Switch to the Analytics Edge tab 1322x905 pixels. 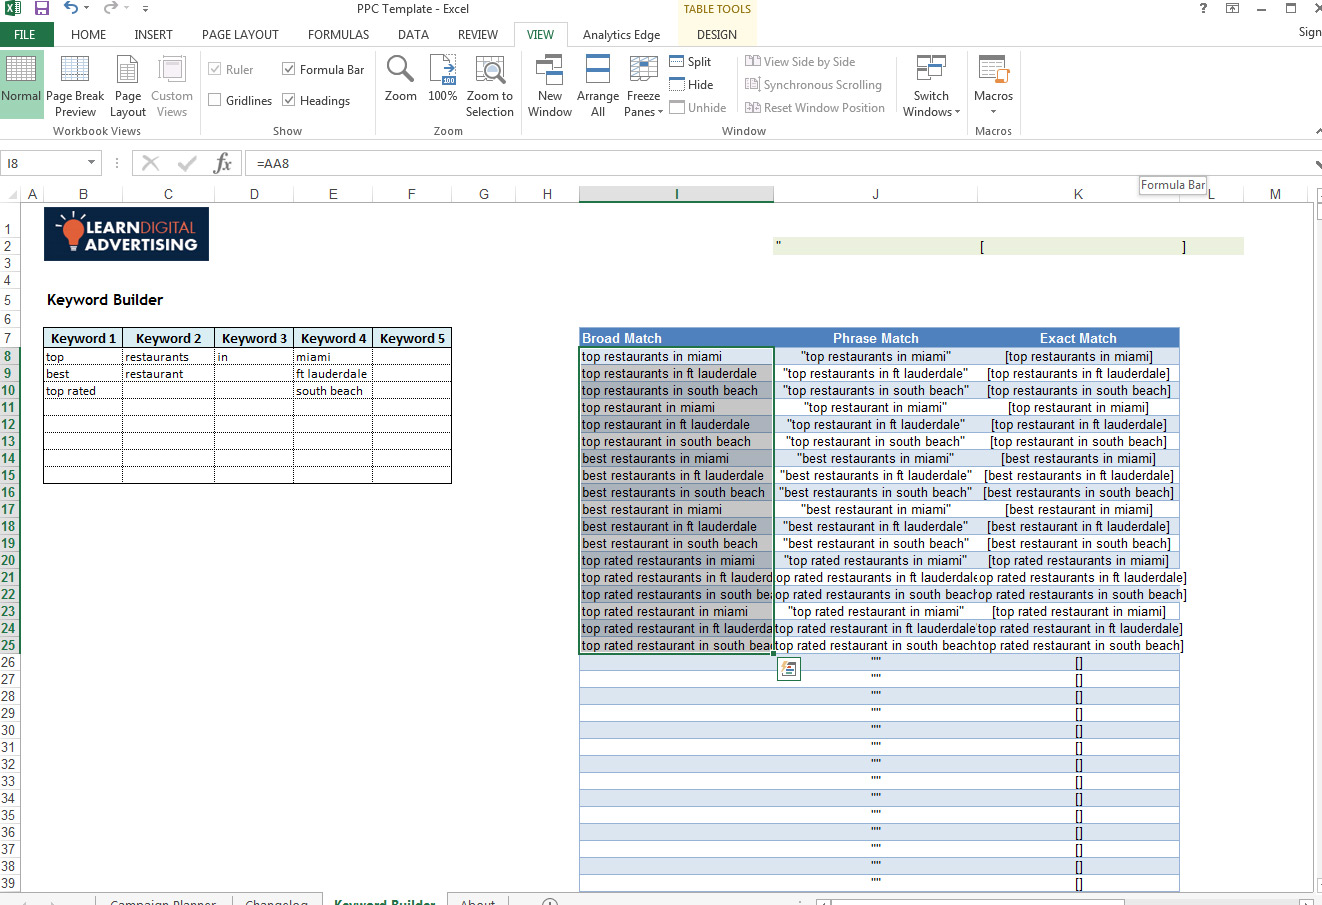(621, 34)
